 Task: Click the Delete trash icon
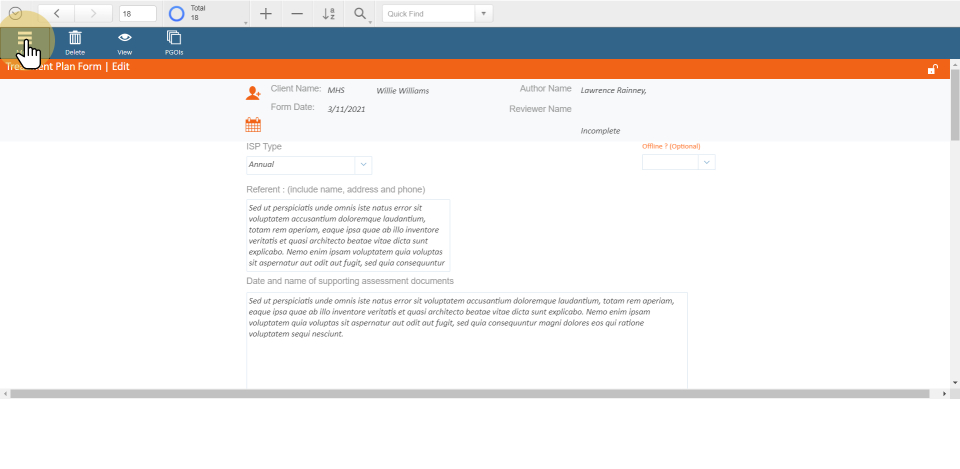click(x=75, y=40)
